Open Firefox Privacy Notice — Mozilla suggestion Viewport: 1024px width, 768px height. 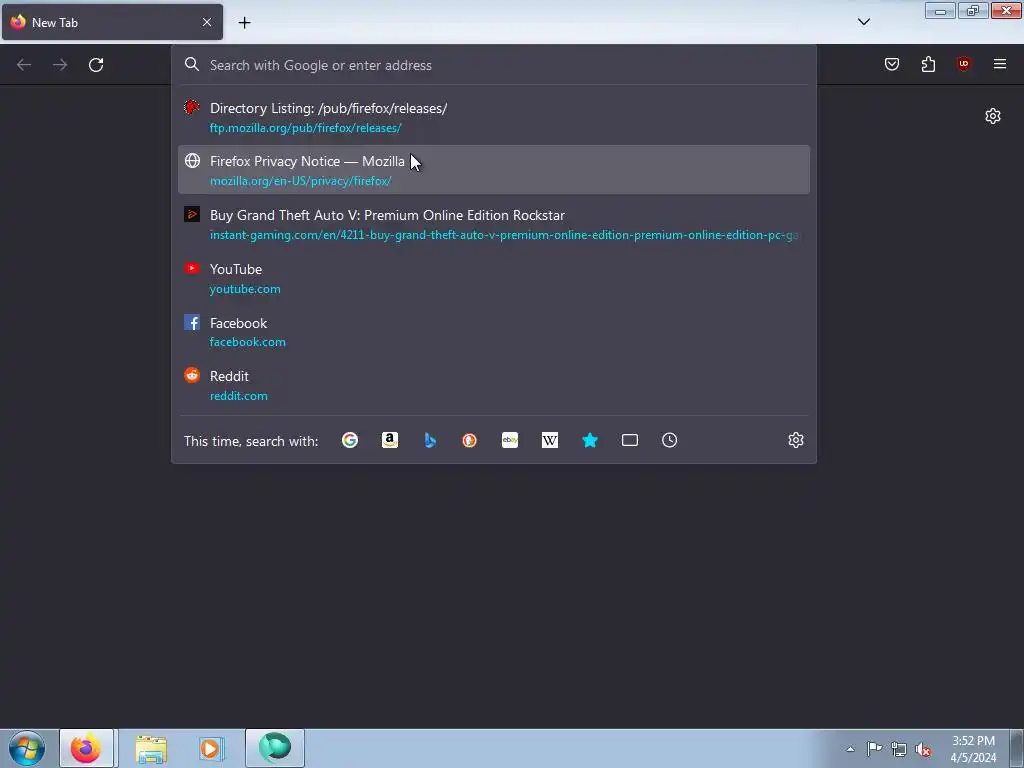click(x=494, y=170)
